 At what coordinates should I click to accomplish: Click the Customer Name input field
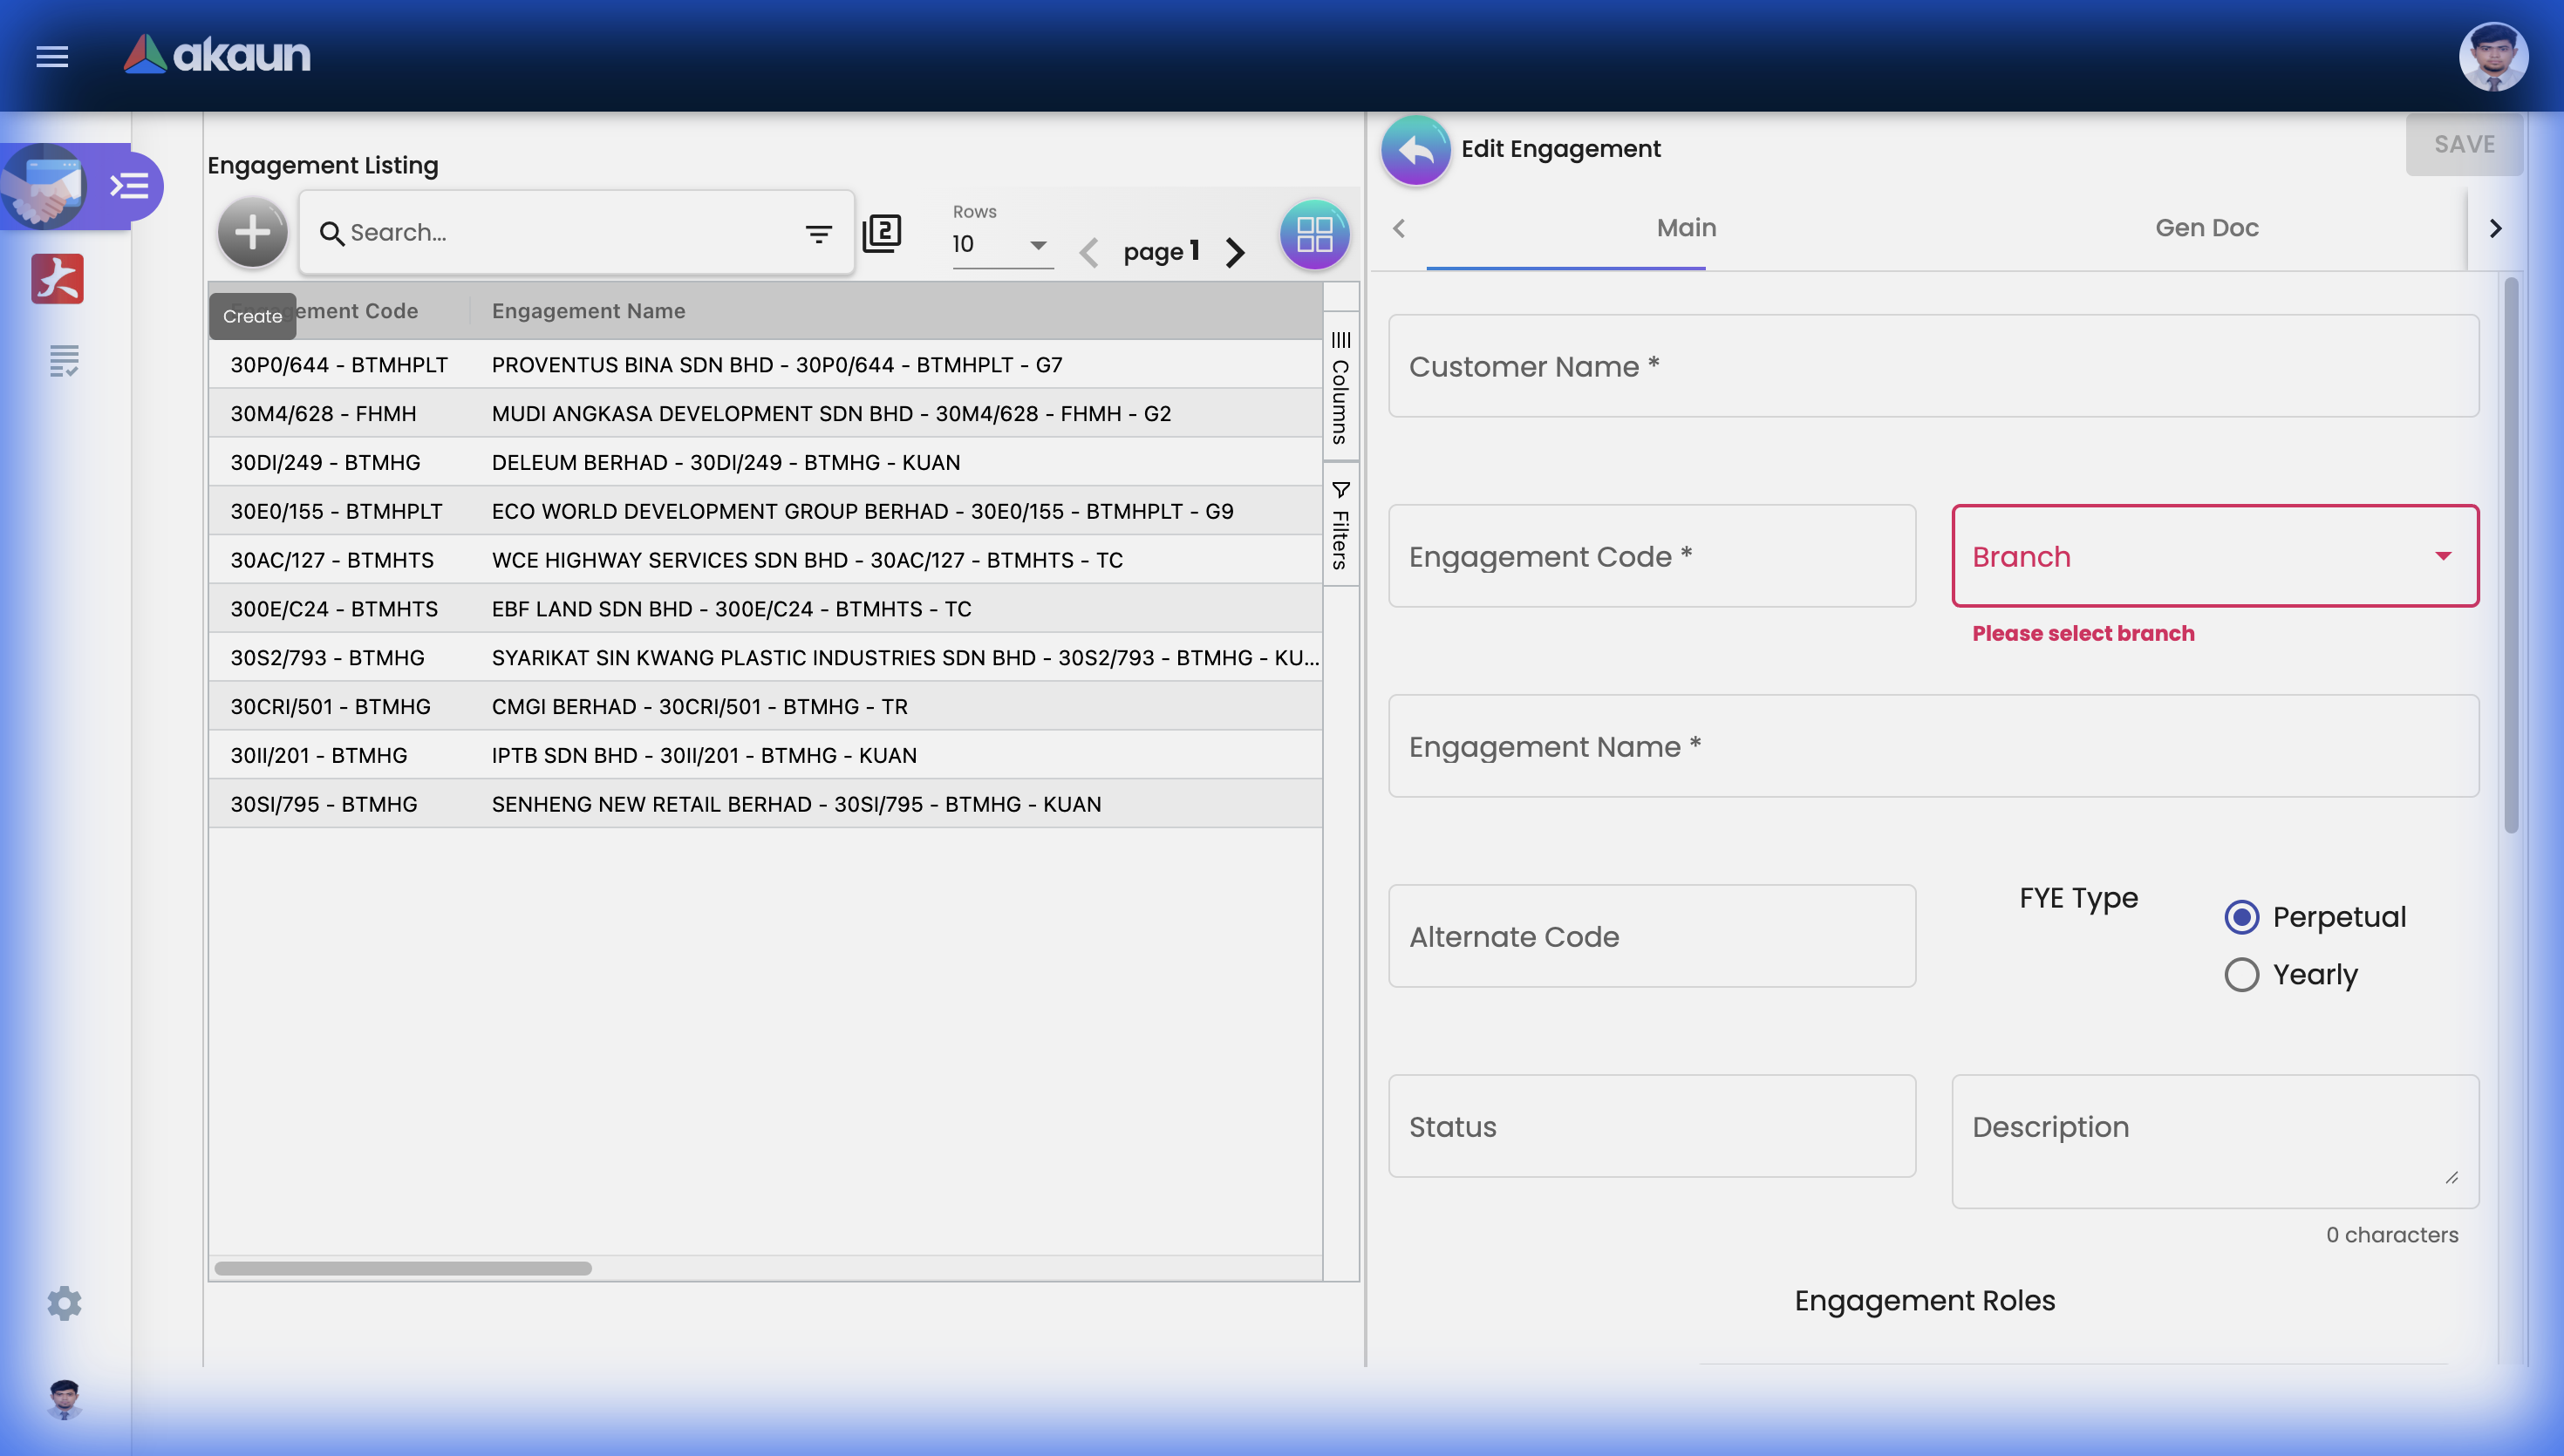click(x=1931, y=367)
